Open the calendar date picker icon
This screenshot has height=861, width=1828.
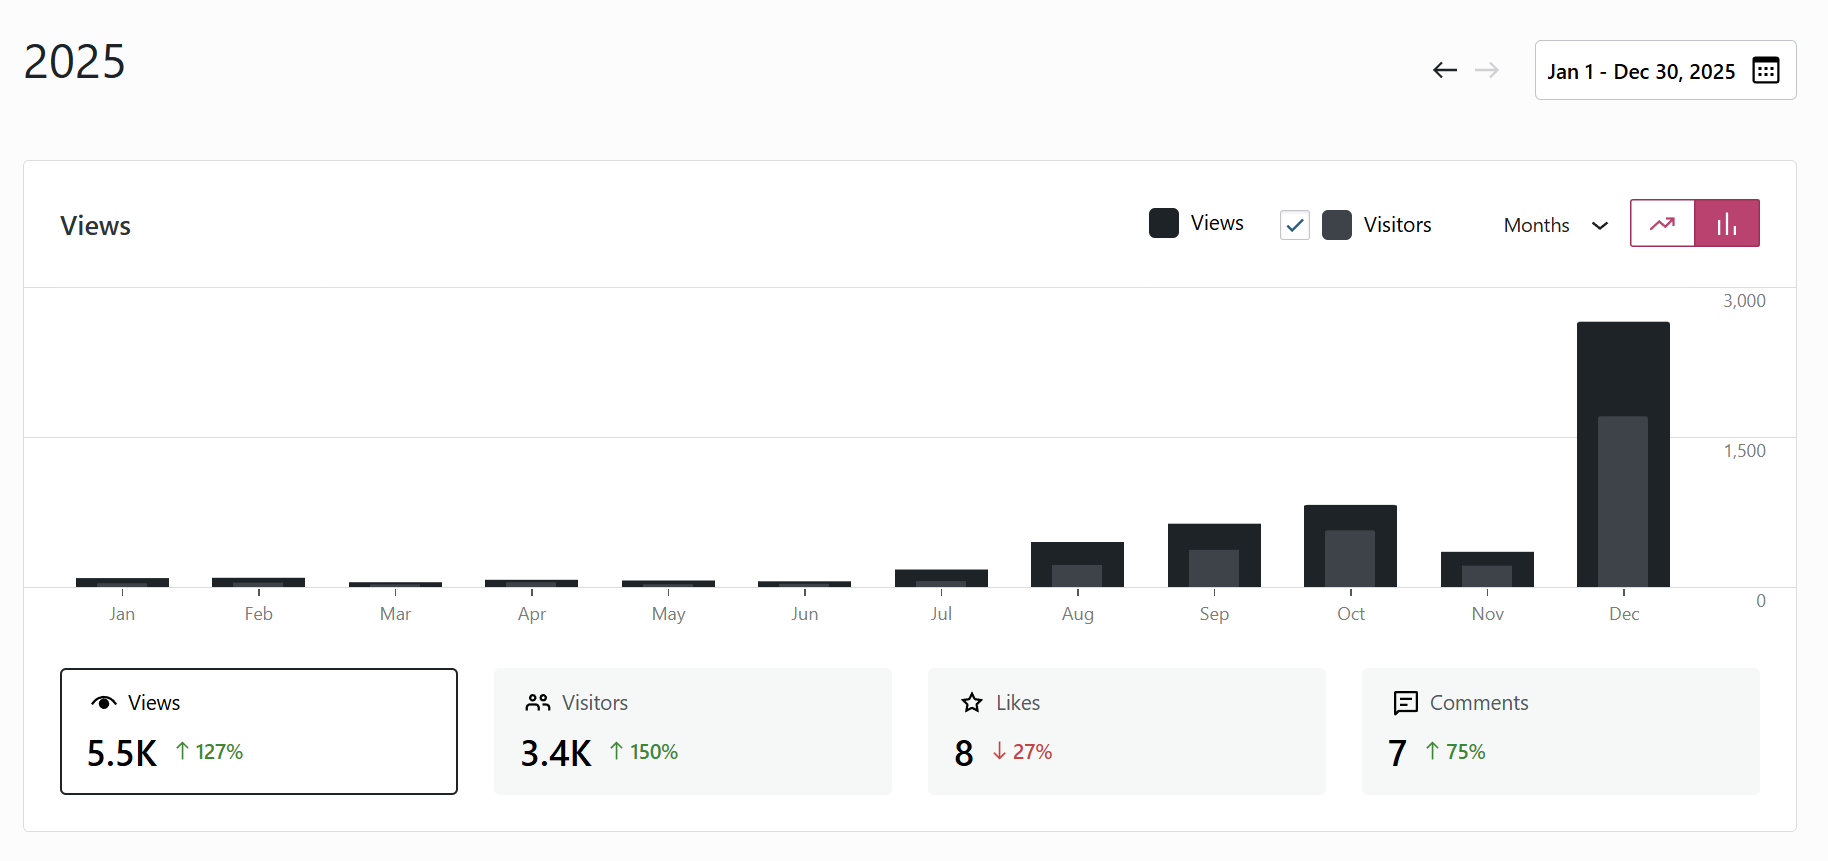pos(1766,71)
